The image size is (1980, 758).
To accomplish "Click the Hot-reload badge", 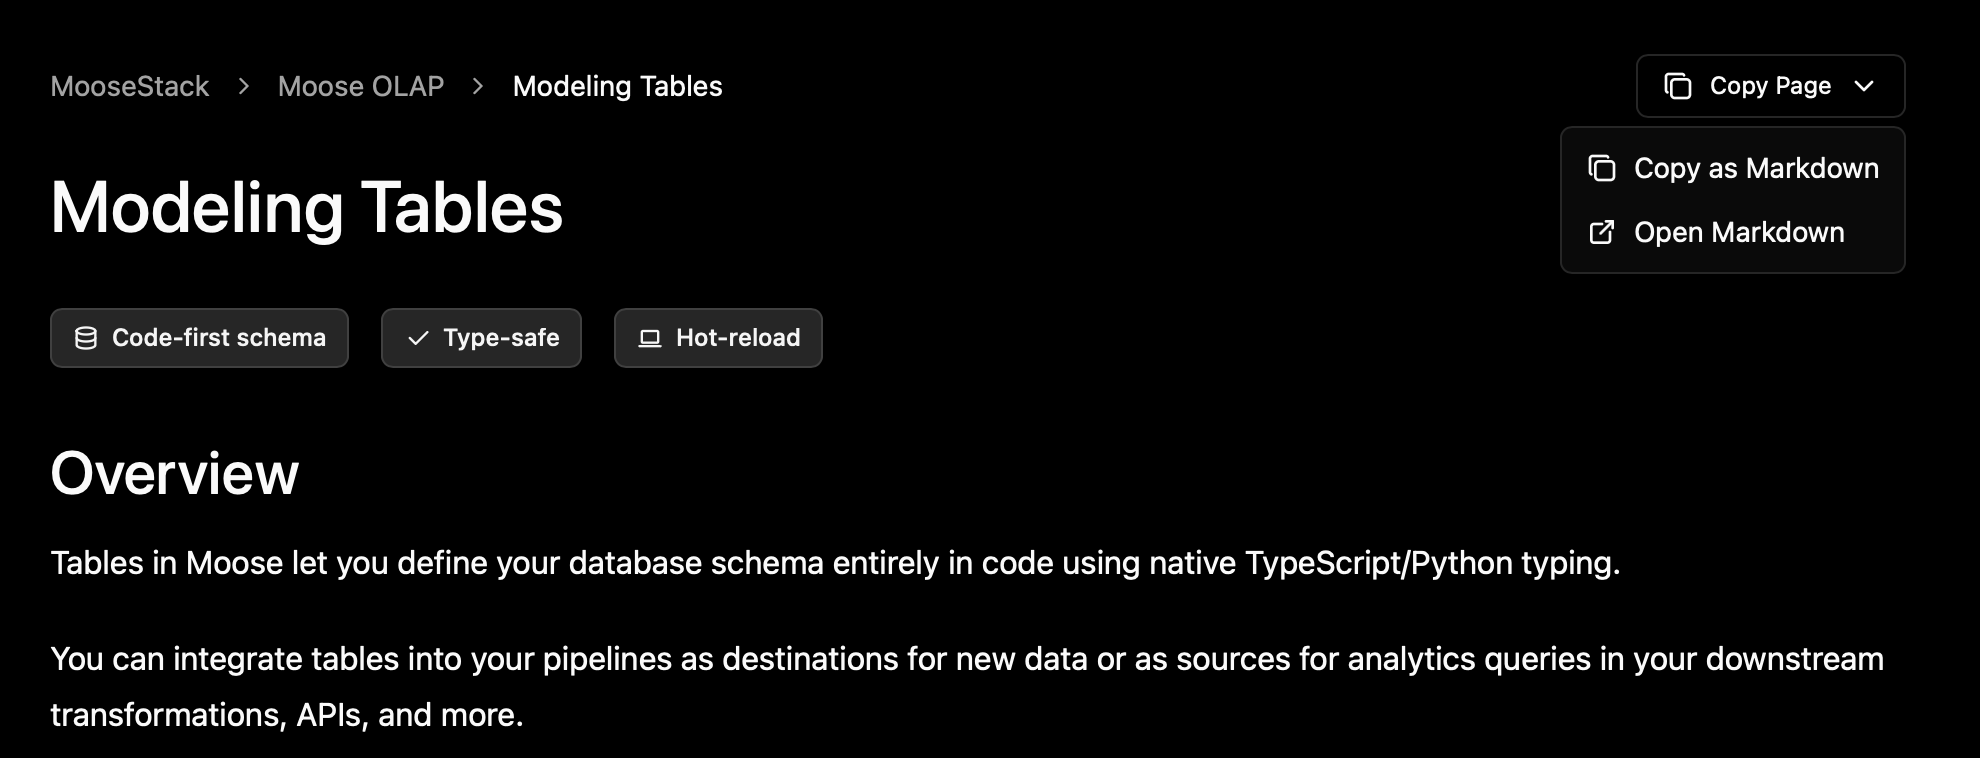I will 718,338.
